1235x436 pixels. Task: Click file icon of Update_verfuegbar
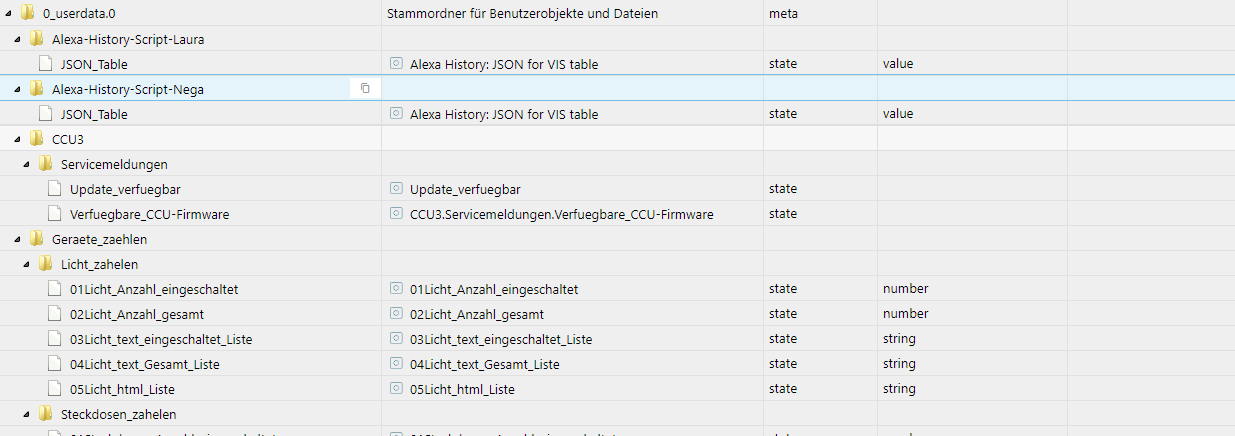coord(55,189)
